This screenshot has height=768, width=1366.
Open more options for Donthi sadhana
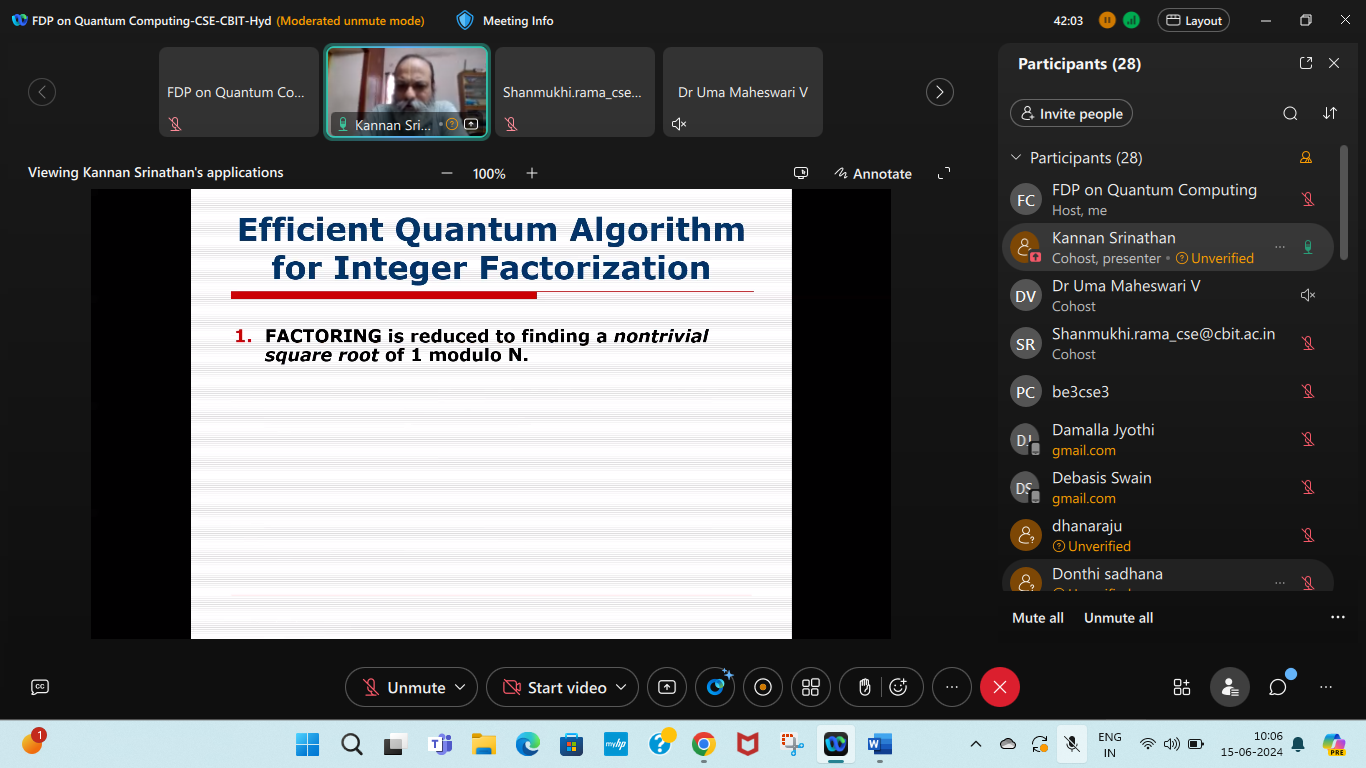pos(1280,582)
